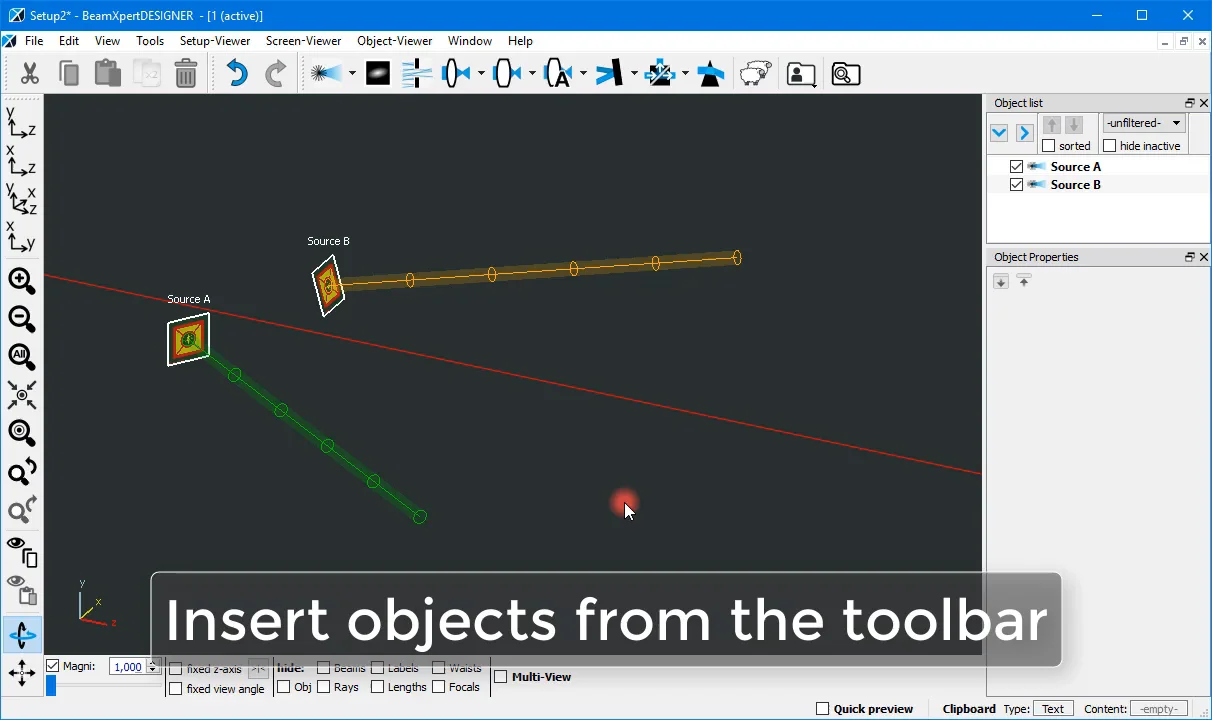Viewport: 1212px width, 720px height.
Task: Click the Object Properties download arrow button
Action: point(1001,282)
